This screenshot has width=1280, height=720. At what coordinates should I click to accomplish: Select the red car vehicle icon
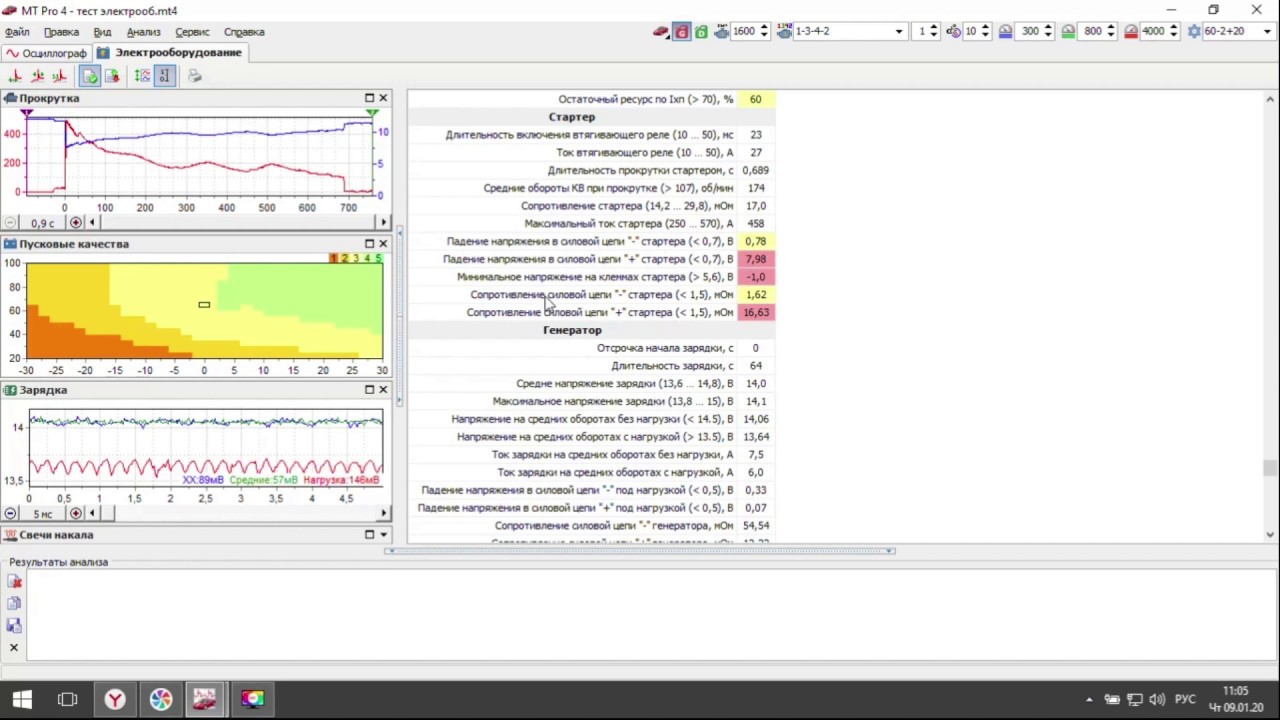point(661,32)
